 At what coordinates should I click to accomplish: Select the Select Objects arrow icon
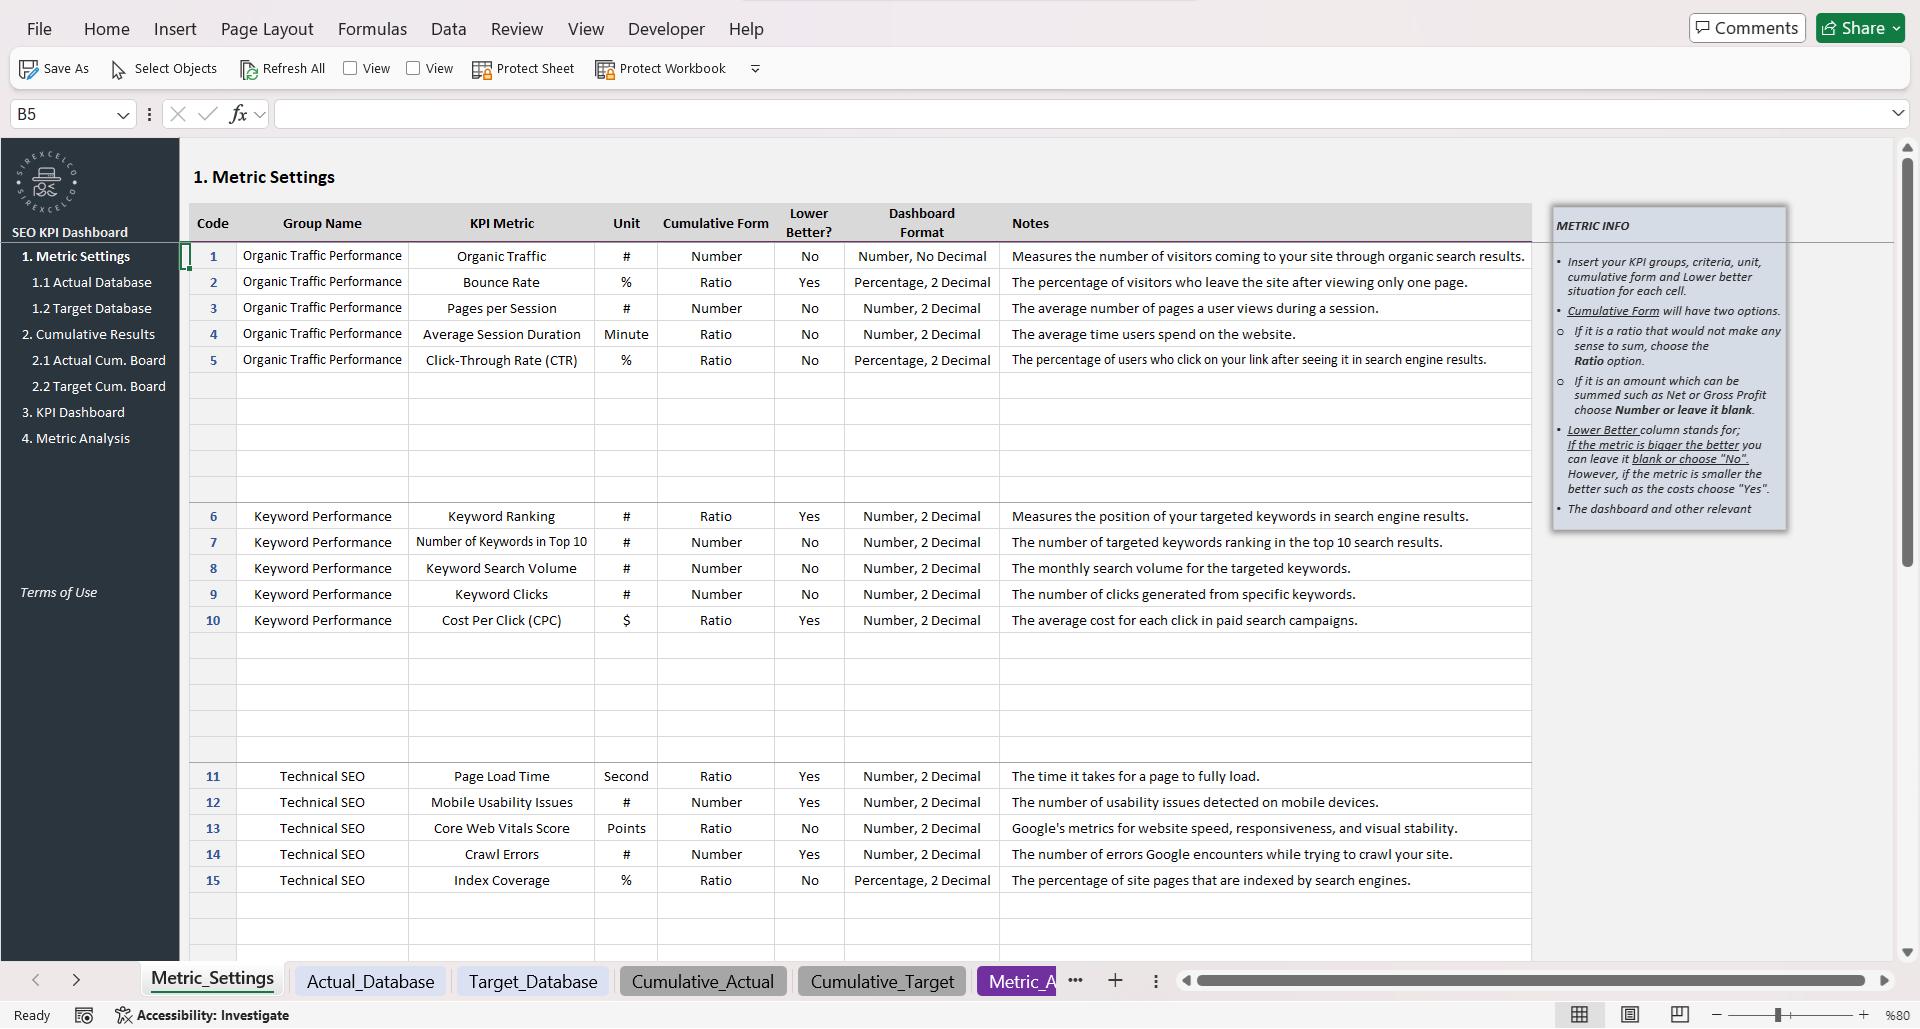click(118, 70)
